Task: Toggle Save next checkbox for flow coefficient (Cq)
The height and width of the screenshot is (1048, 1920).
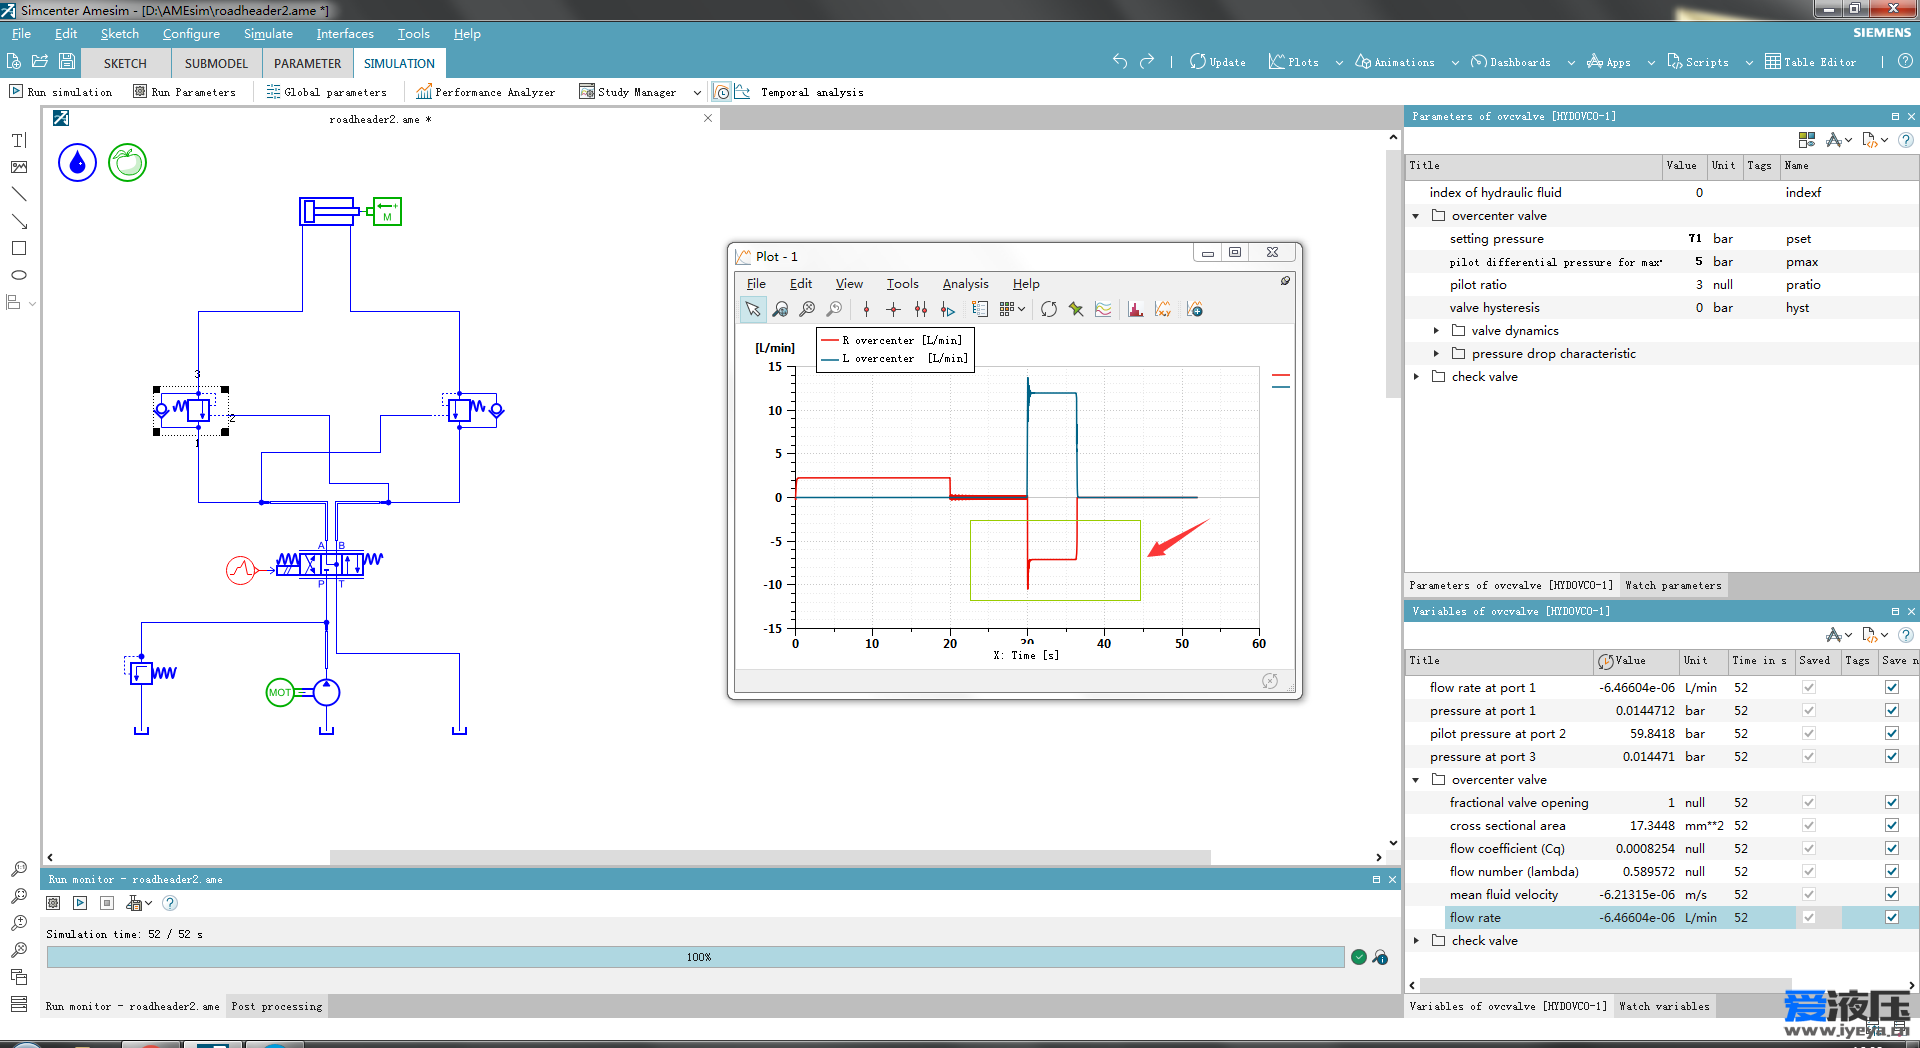Action: coord(1892,848)
